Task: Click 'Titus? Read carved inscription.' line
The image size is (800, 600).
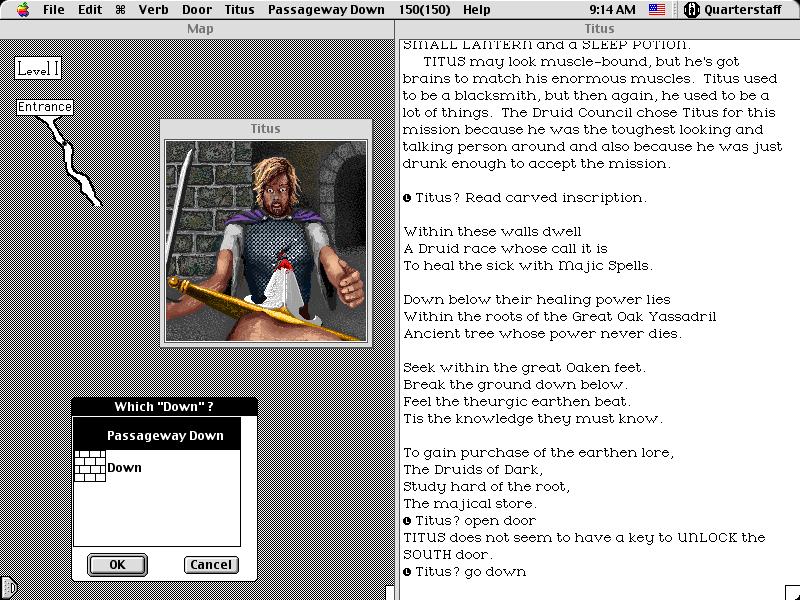Action: pyautogui.click(x=531, y=197)
